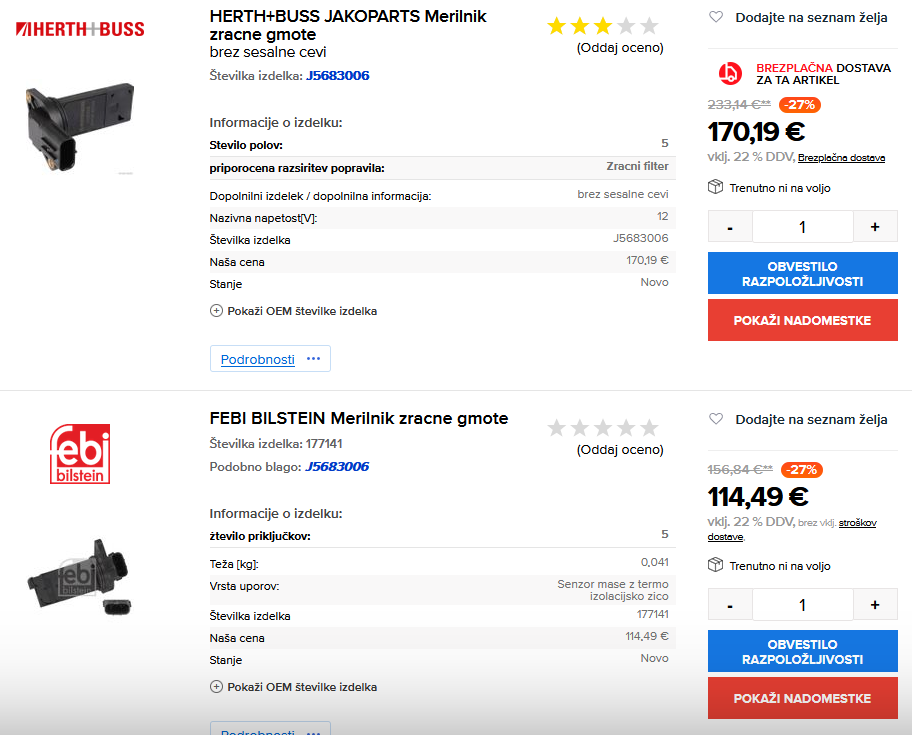Click the package availability icon for HERTH+BUSS
This screenshot has height=735, width=912.
coord(715,187)
